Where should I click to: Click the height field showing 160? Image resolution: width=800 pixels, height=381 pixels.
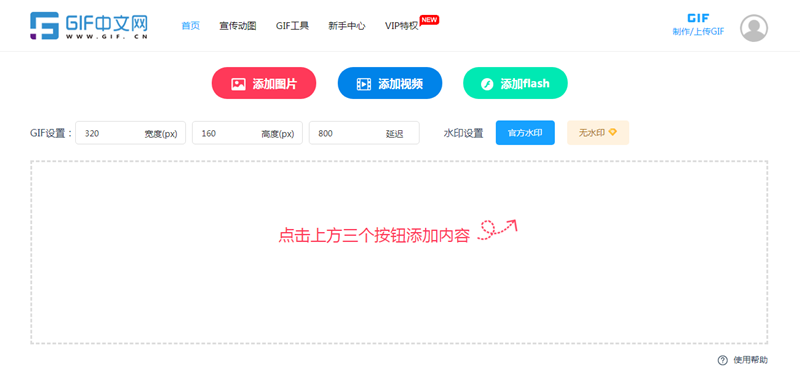pyautogui.click(x=247, y=133)
